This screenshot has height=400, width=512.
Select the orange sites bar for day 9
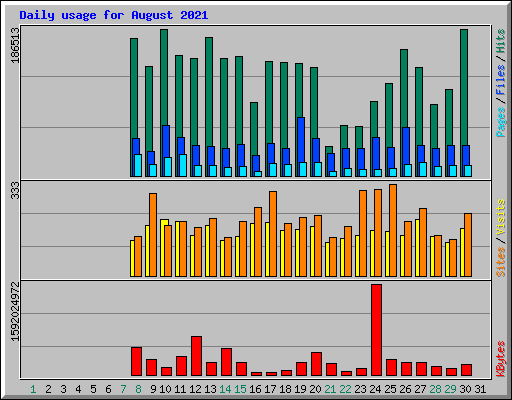tap(153, 235)
